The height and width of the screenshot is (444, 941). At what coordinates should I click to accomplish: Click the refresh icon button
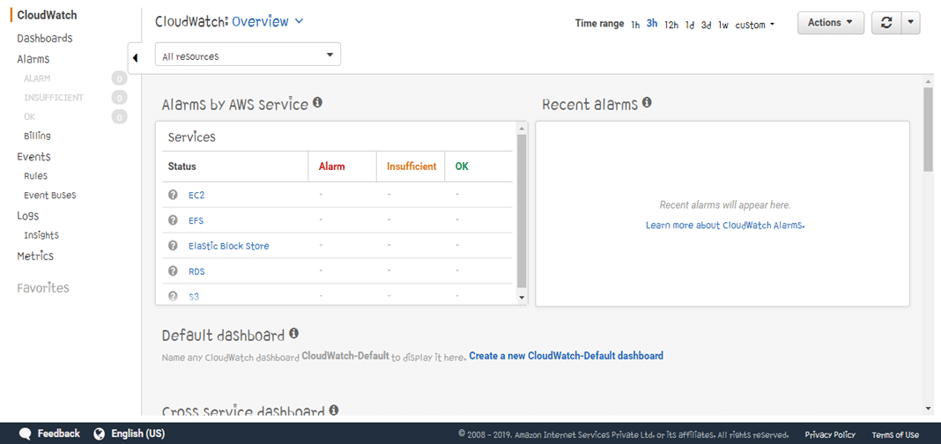(886, 23)
